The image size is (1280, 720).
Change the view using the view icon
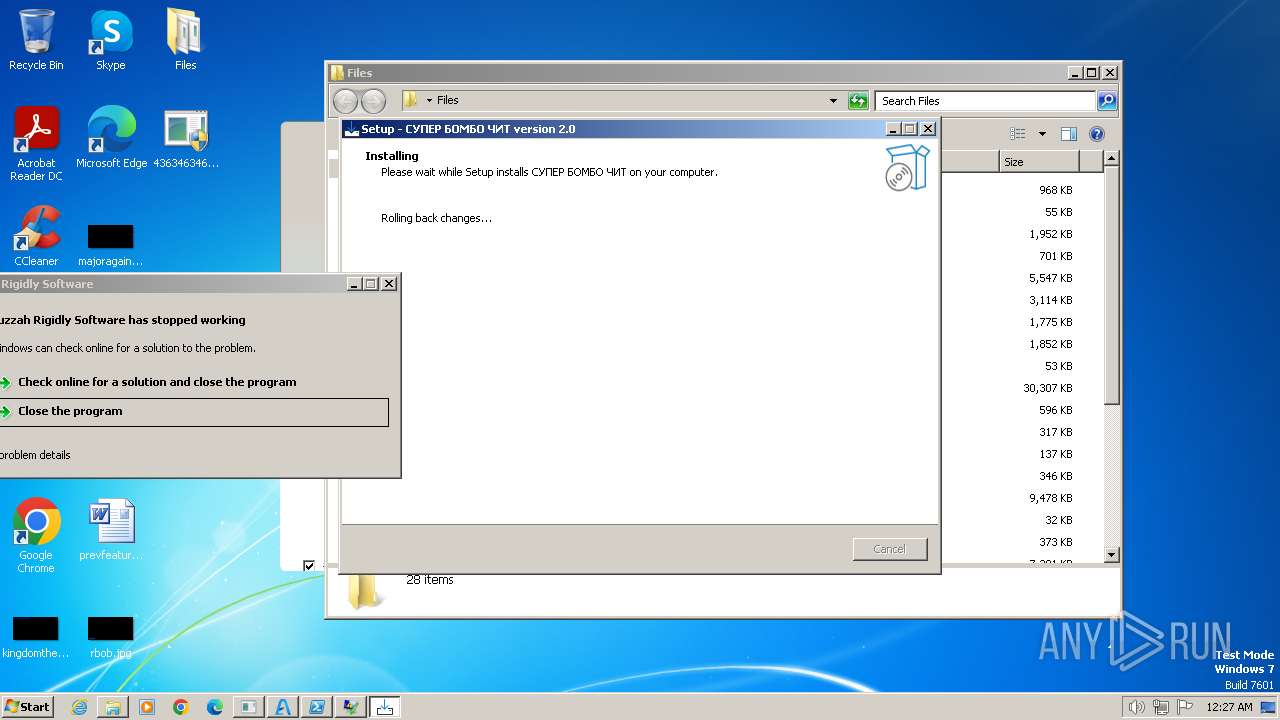pyautogui.click(x=1018, y=134)
